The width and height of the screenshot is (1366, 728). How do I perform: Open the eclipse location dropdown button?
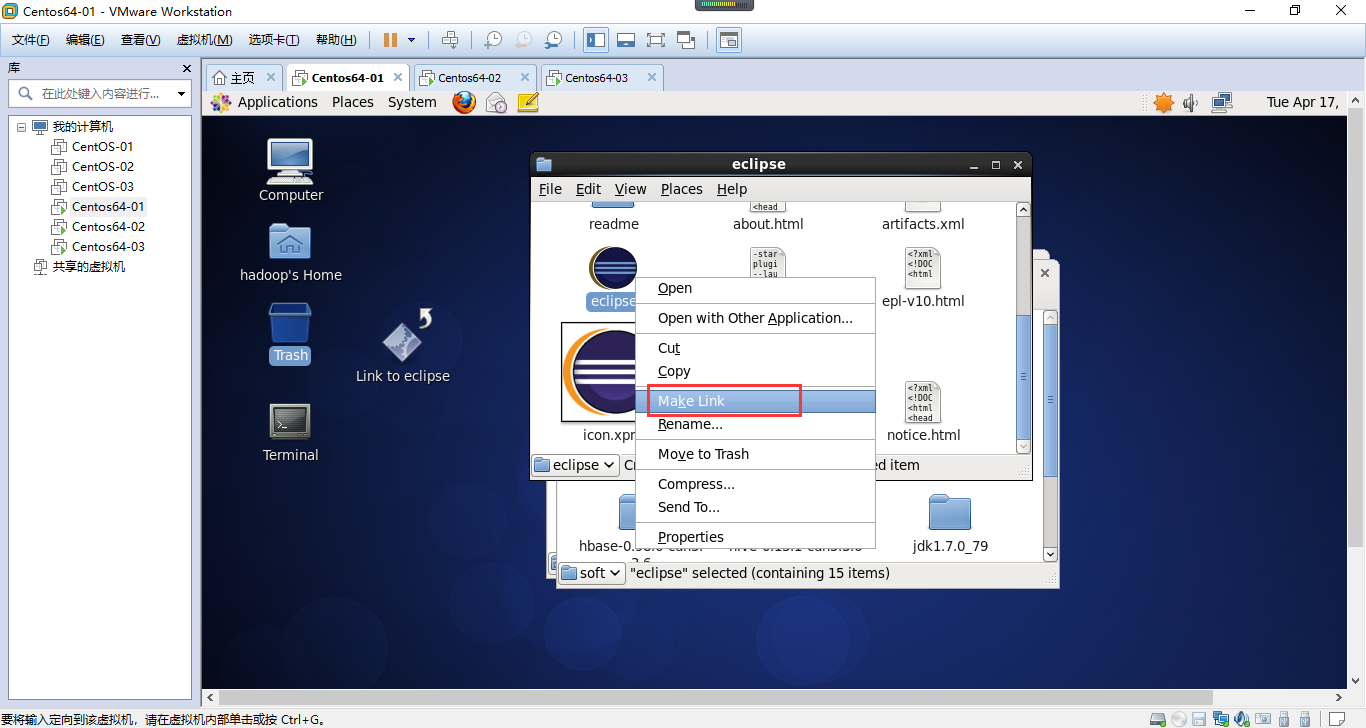[x=576, y=465]
